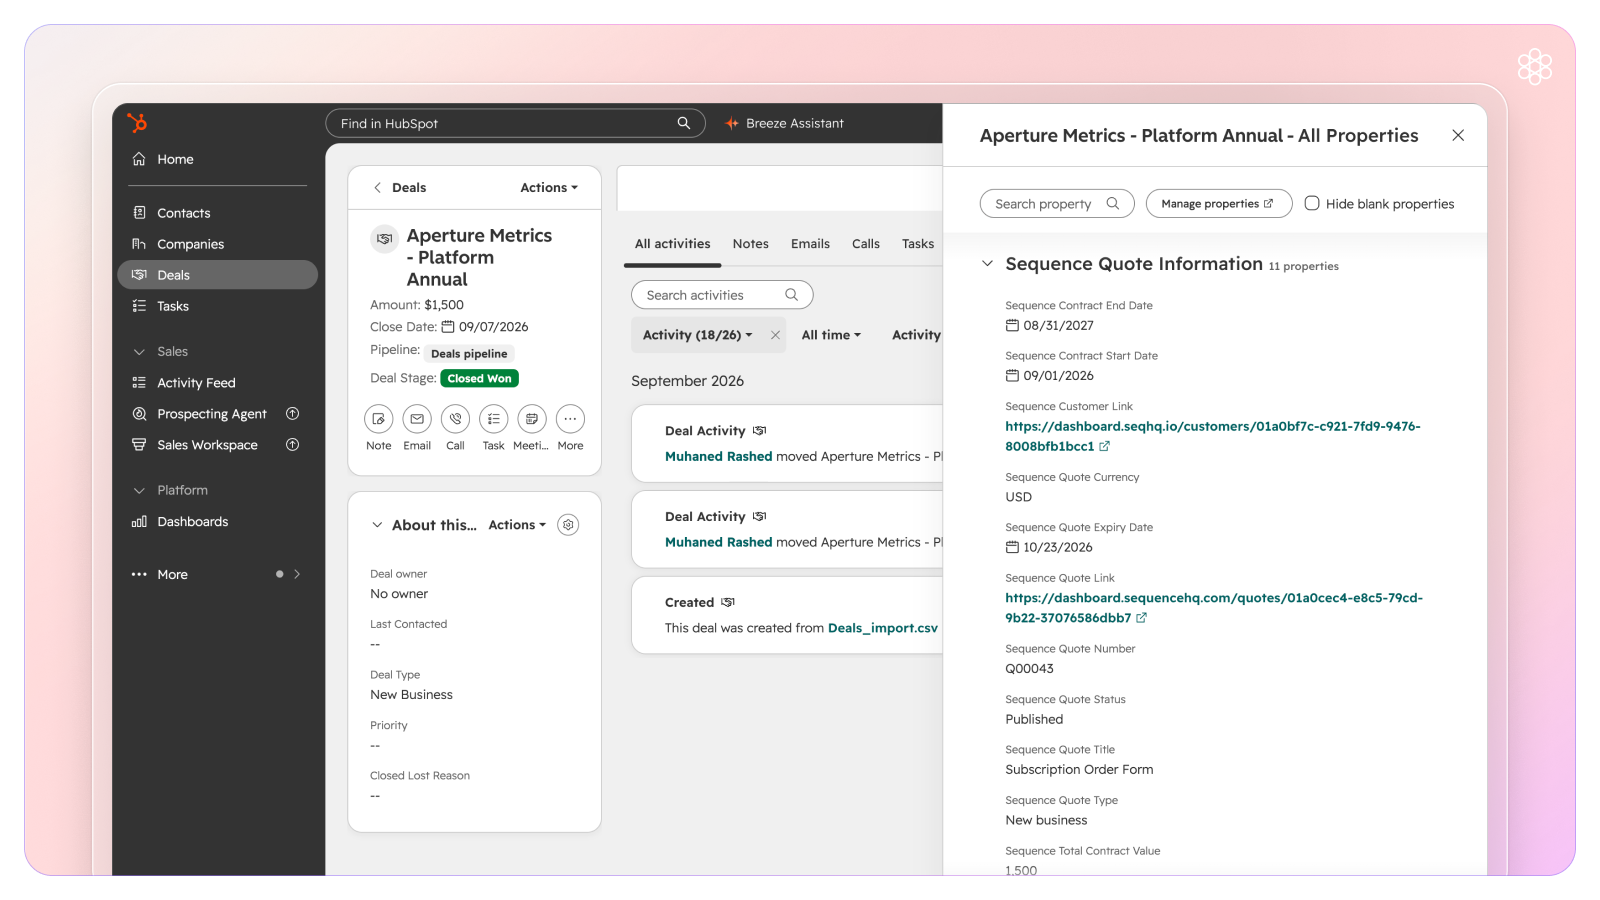This screenshot has width=1600, height=900.
Task: Open the Deals_import.csv link
Action: point(883,628)
